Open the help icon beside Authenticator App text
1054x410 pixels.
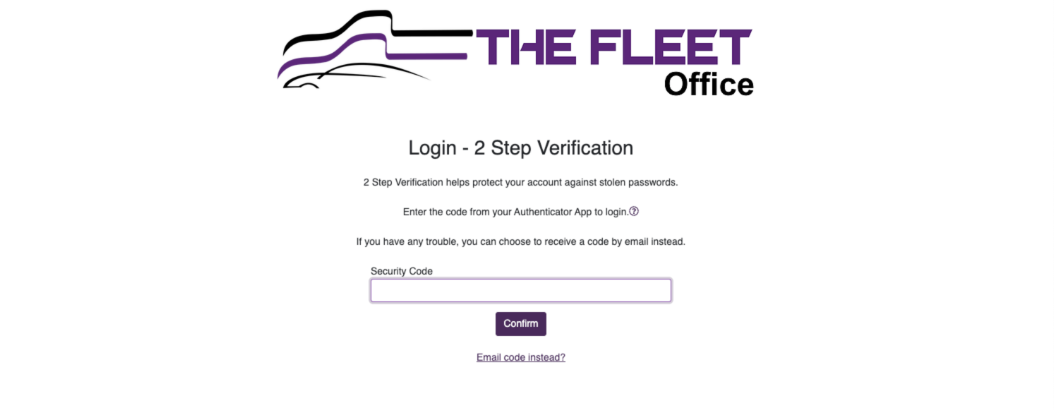point(634,211)
